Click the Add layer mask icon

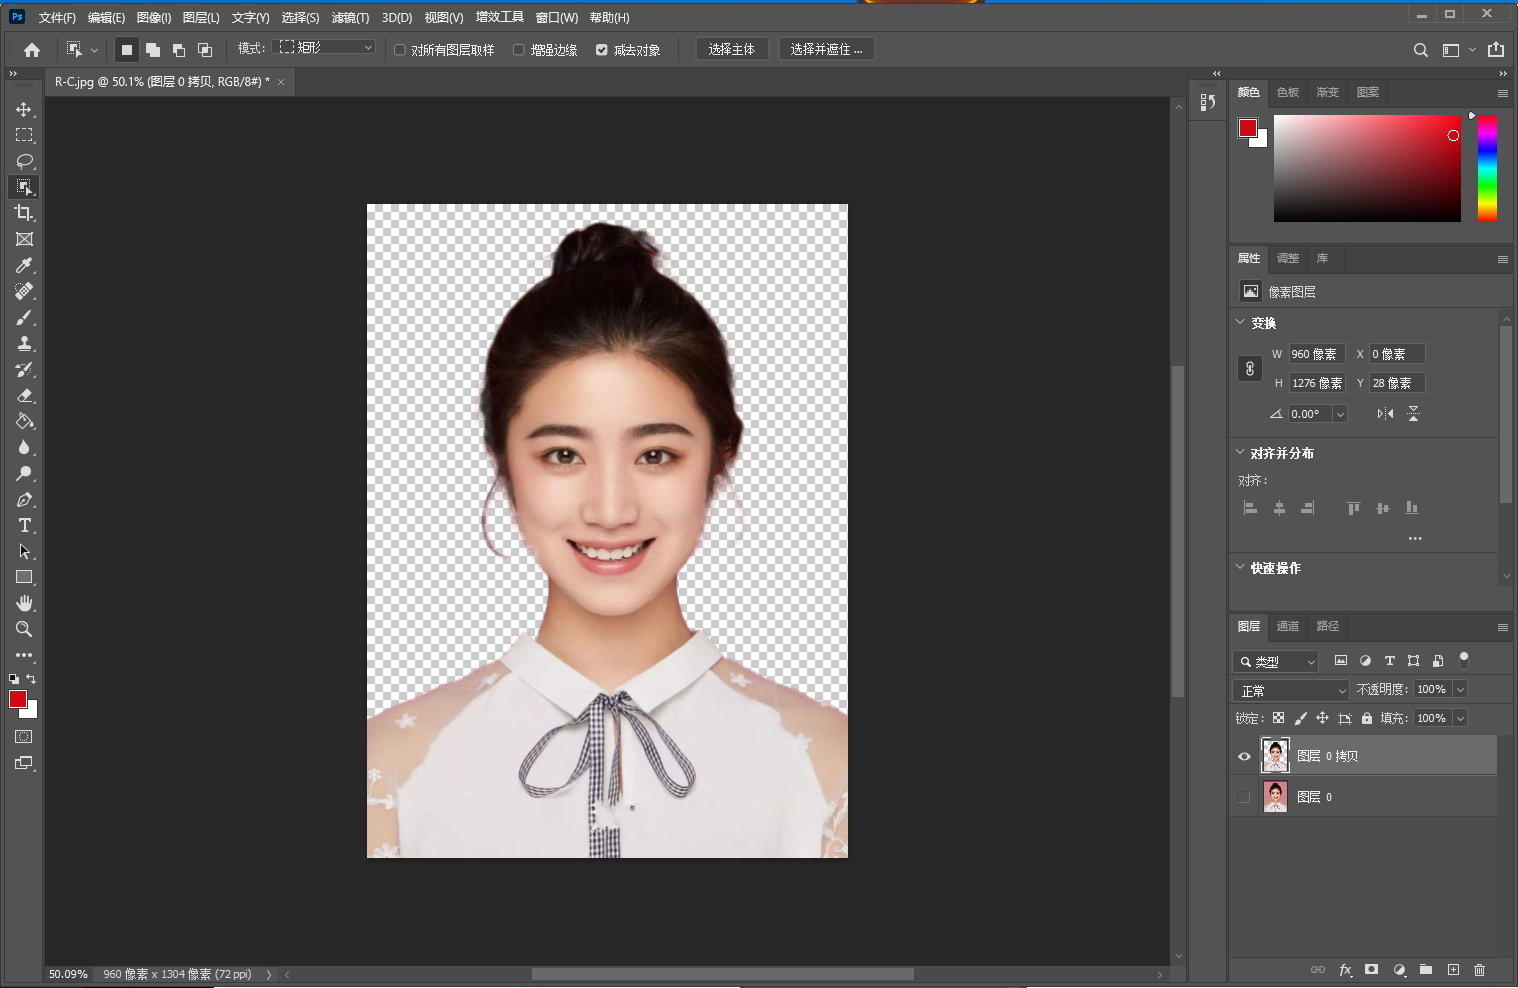pyautogui.click(x=1371, y=970)
